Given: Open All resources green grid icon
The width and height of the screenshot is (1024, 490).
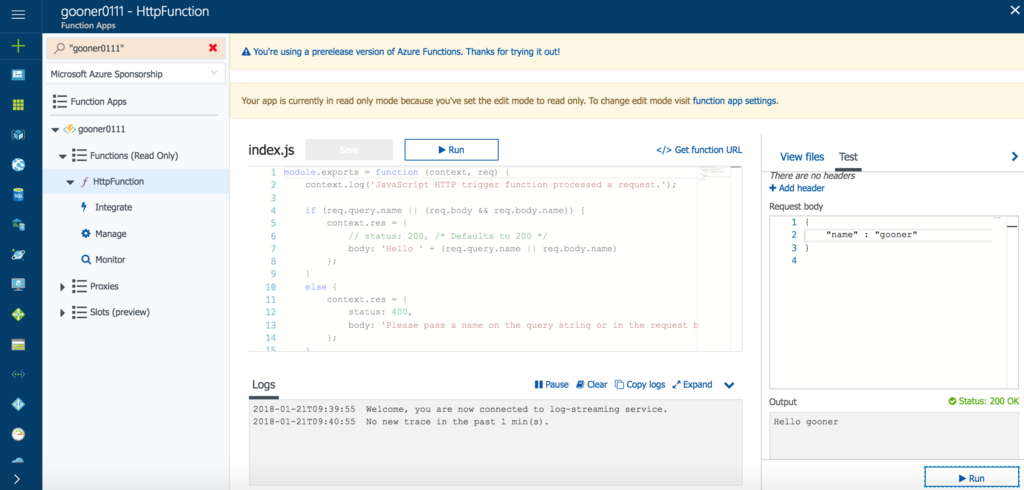Looking at the screenshot, I should [x=18, y=105].
